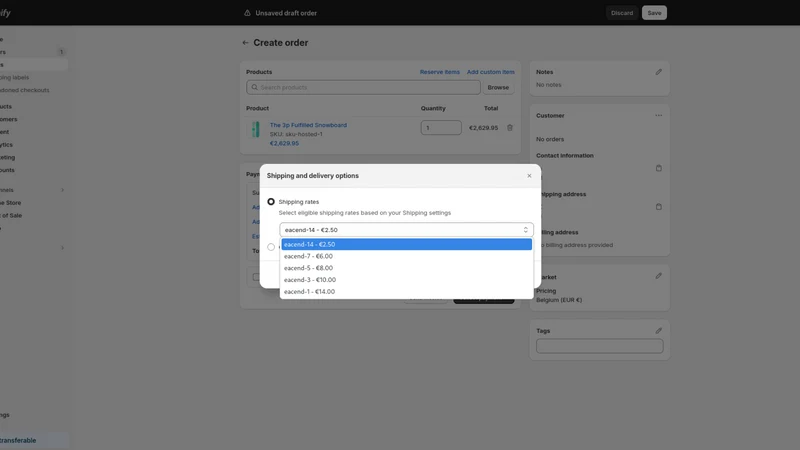
Task: Select eacend-3 - €10.00 rate option
Action: click(x=406, y=280)
